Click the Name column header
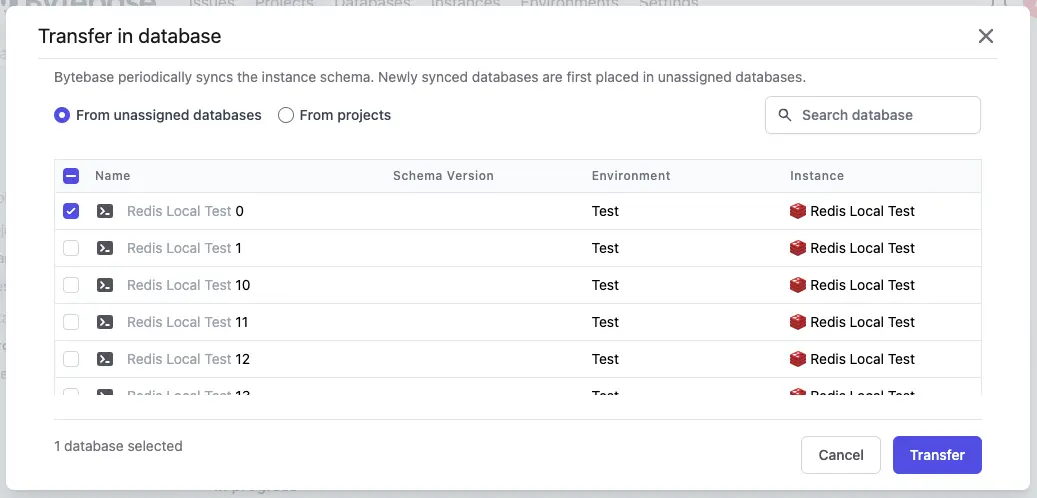The width and height of the screenshot is (1037, 498). [112, 176]
